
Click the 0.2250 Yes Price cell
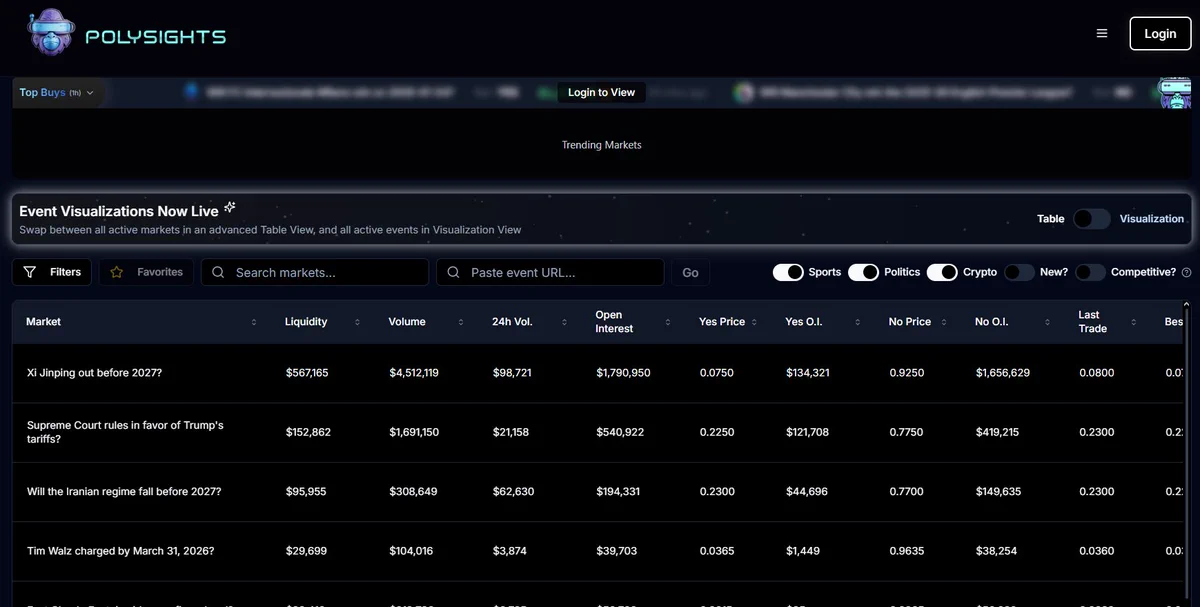[717, 432]
